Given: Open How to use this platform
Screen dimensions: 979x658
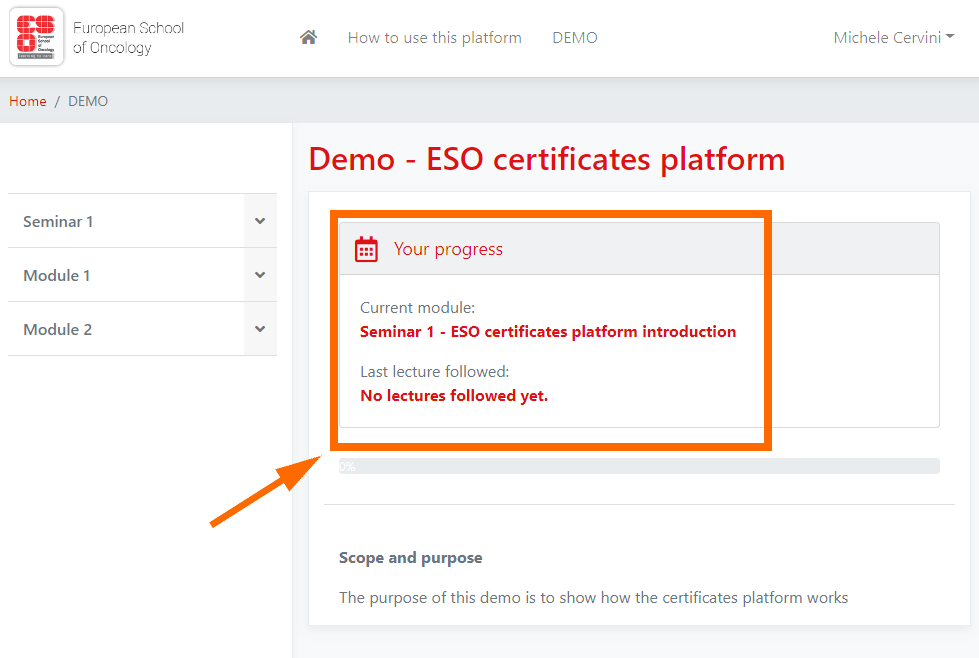Looking at the screenshot, I should [x=434, y=38].
